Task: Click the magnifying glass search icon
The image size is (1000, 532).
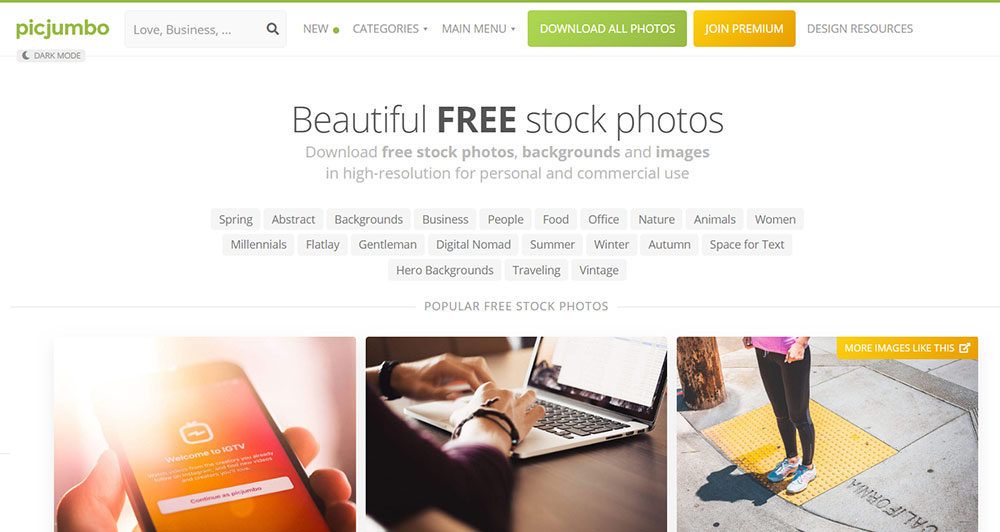Action: point(272,29)
